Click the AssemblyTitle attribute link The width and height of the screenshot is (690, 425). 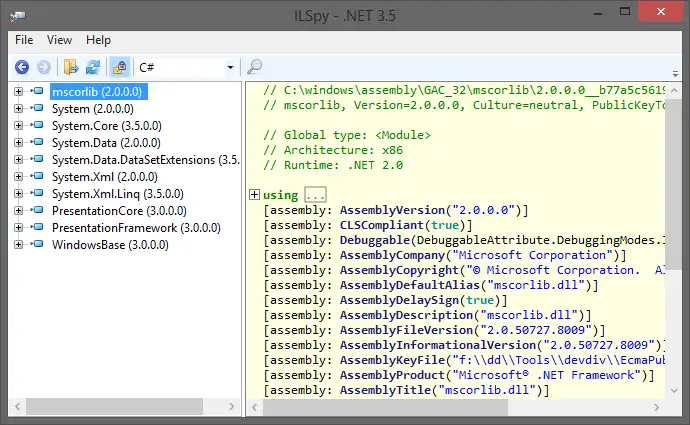pyautogui.click(x=385, y=390)
